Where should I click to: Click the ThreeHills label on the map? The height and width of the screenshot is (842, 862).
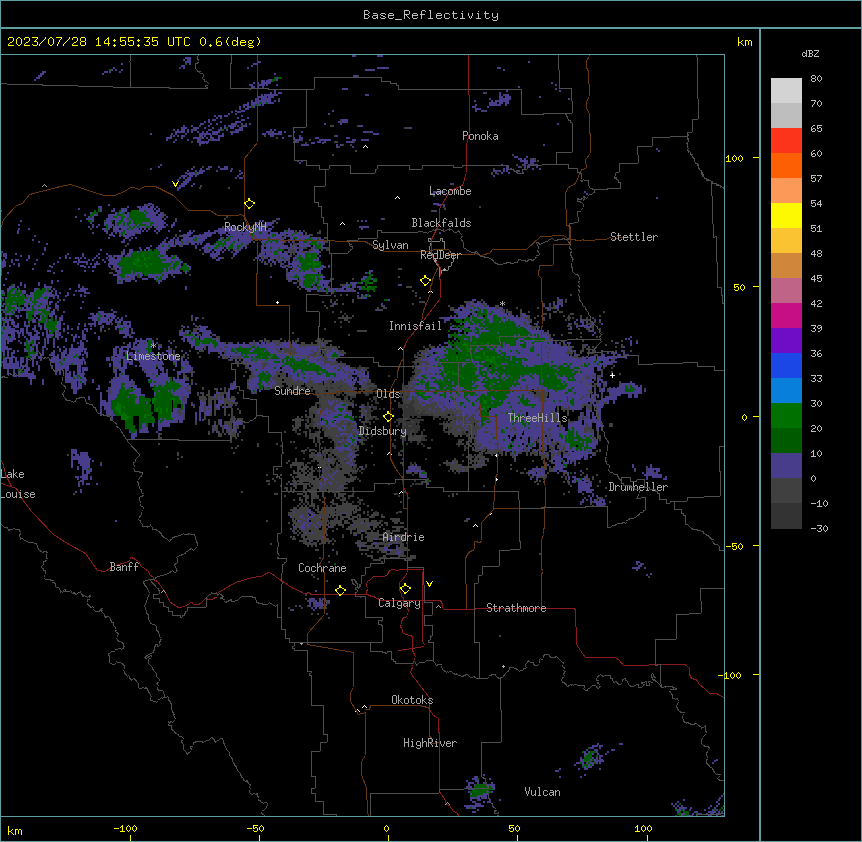pyautogui.click(x=537, y=418)
